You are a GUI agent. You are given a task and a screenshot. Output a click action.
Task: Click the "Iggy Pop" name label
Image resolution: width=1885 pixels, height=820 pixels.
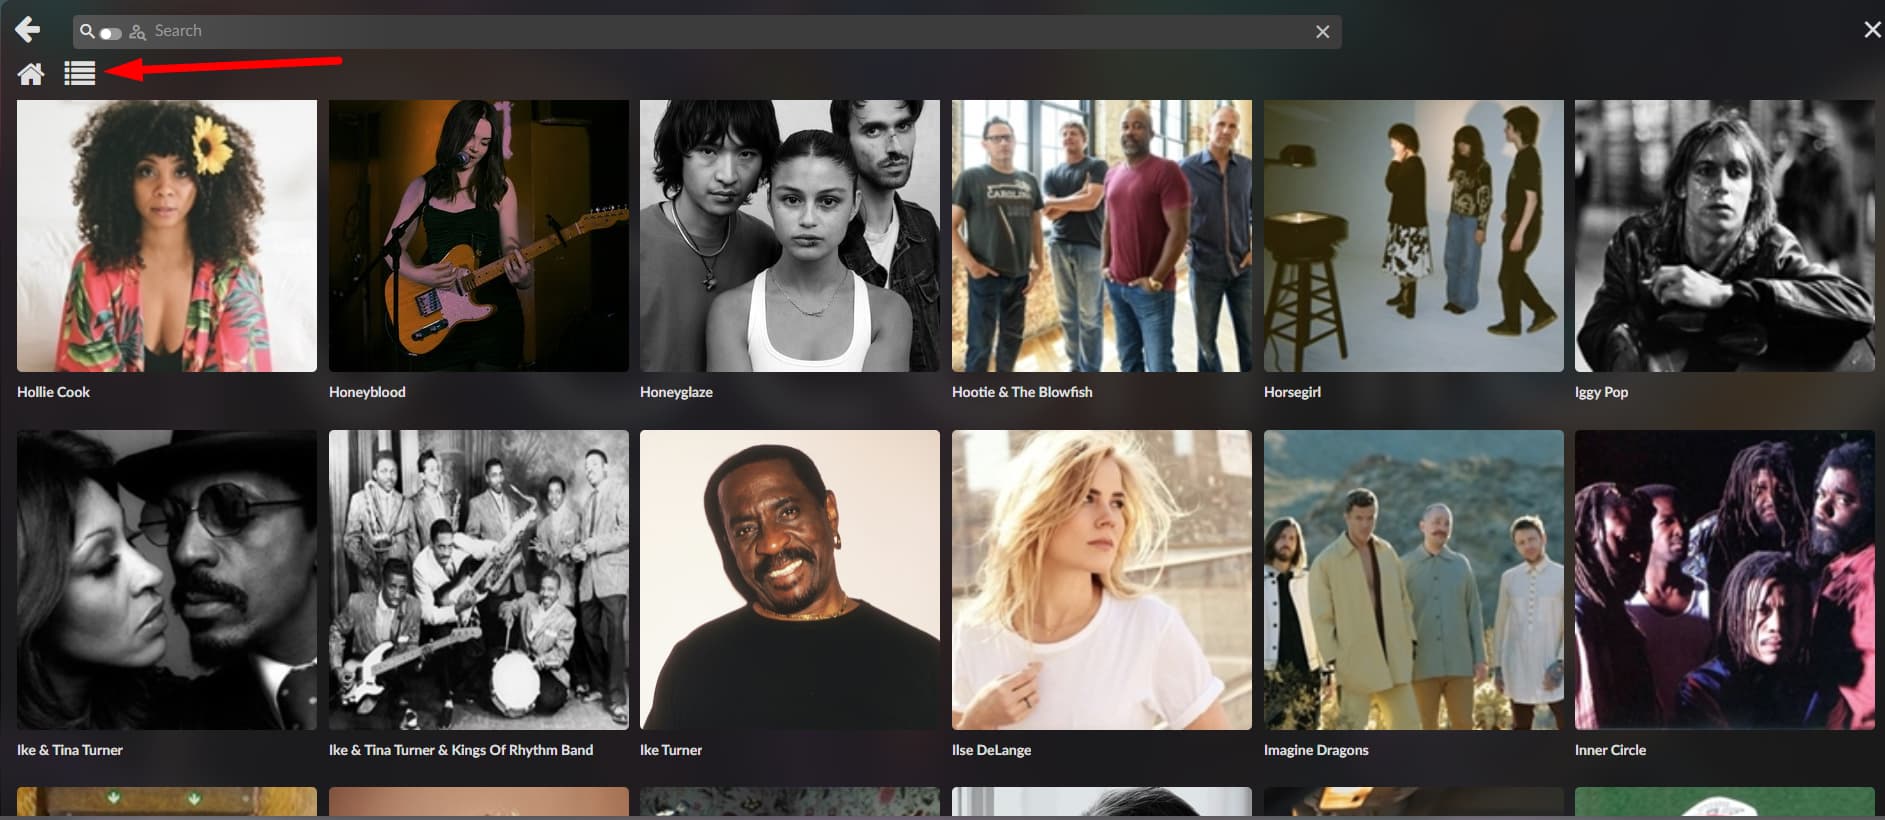[1601, 392]
